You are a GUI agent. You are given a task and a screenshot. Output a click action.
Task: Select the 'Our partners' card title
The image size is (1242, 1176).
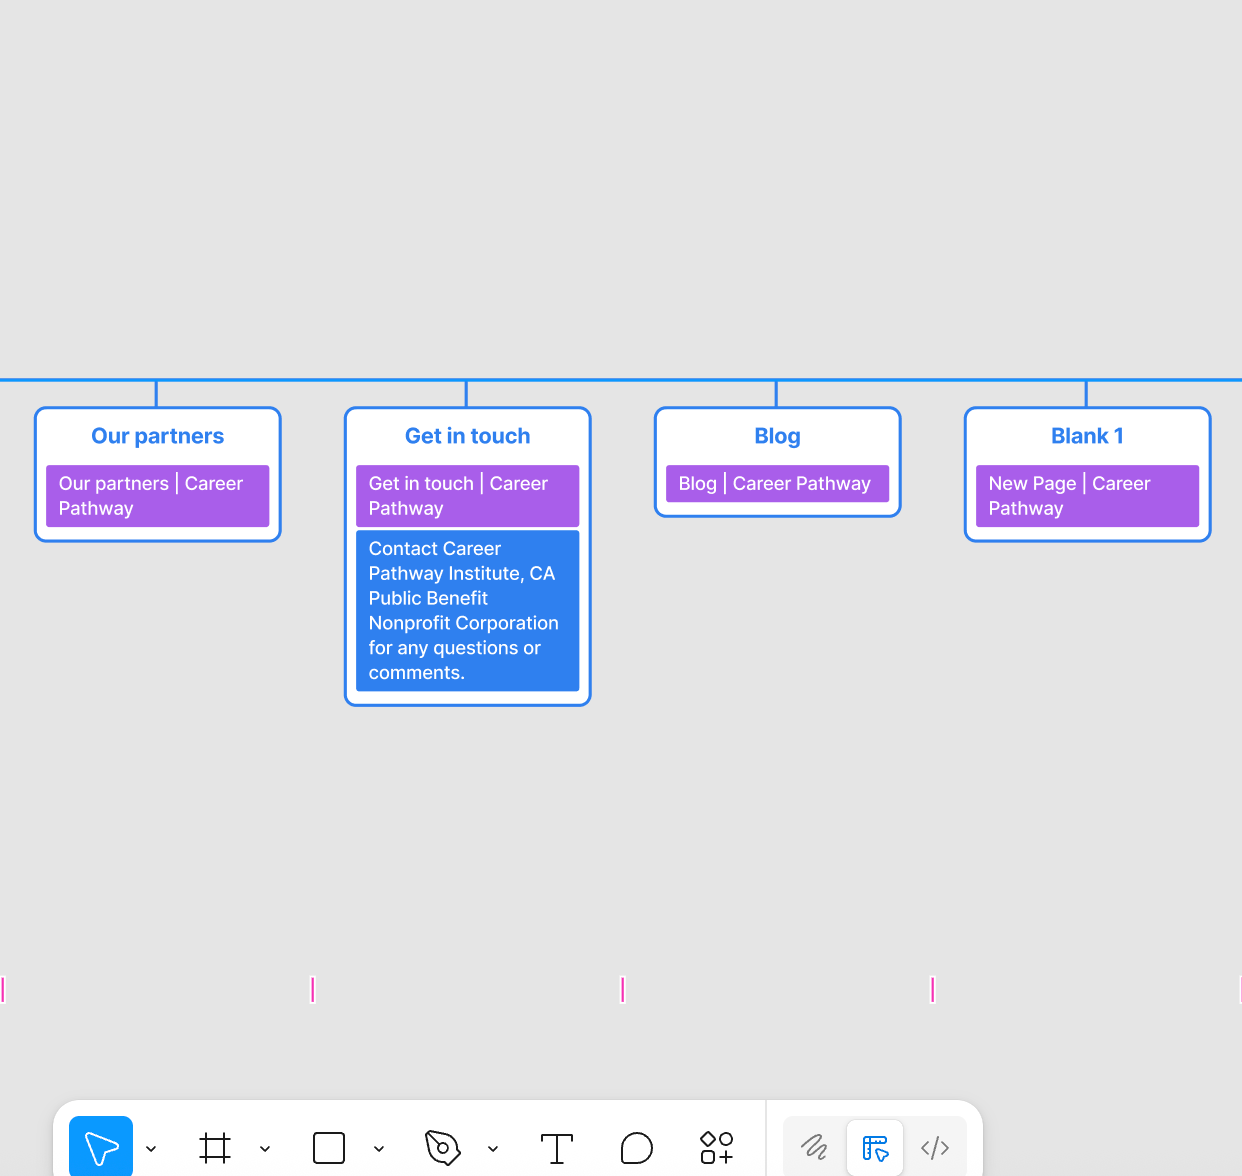pyautogui.click(x=158, y=436)
